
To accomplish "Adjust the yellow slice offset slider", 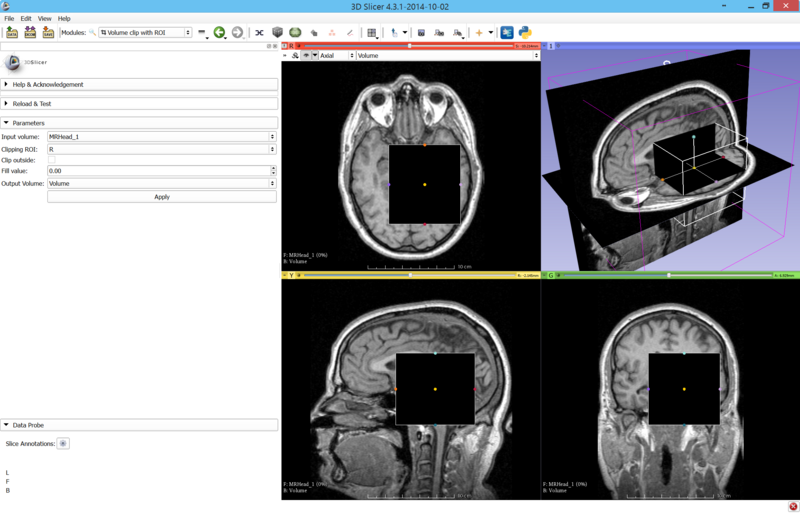I will [x=408, y=275].
